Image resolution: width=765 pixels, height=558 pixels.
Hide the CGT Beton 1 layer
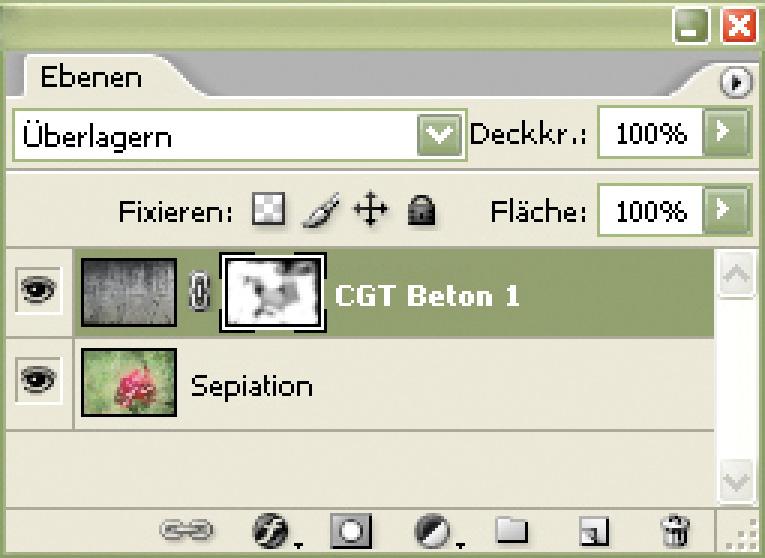point(38,290)
